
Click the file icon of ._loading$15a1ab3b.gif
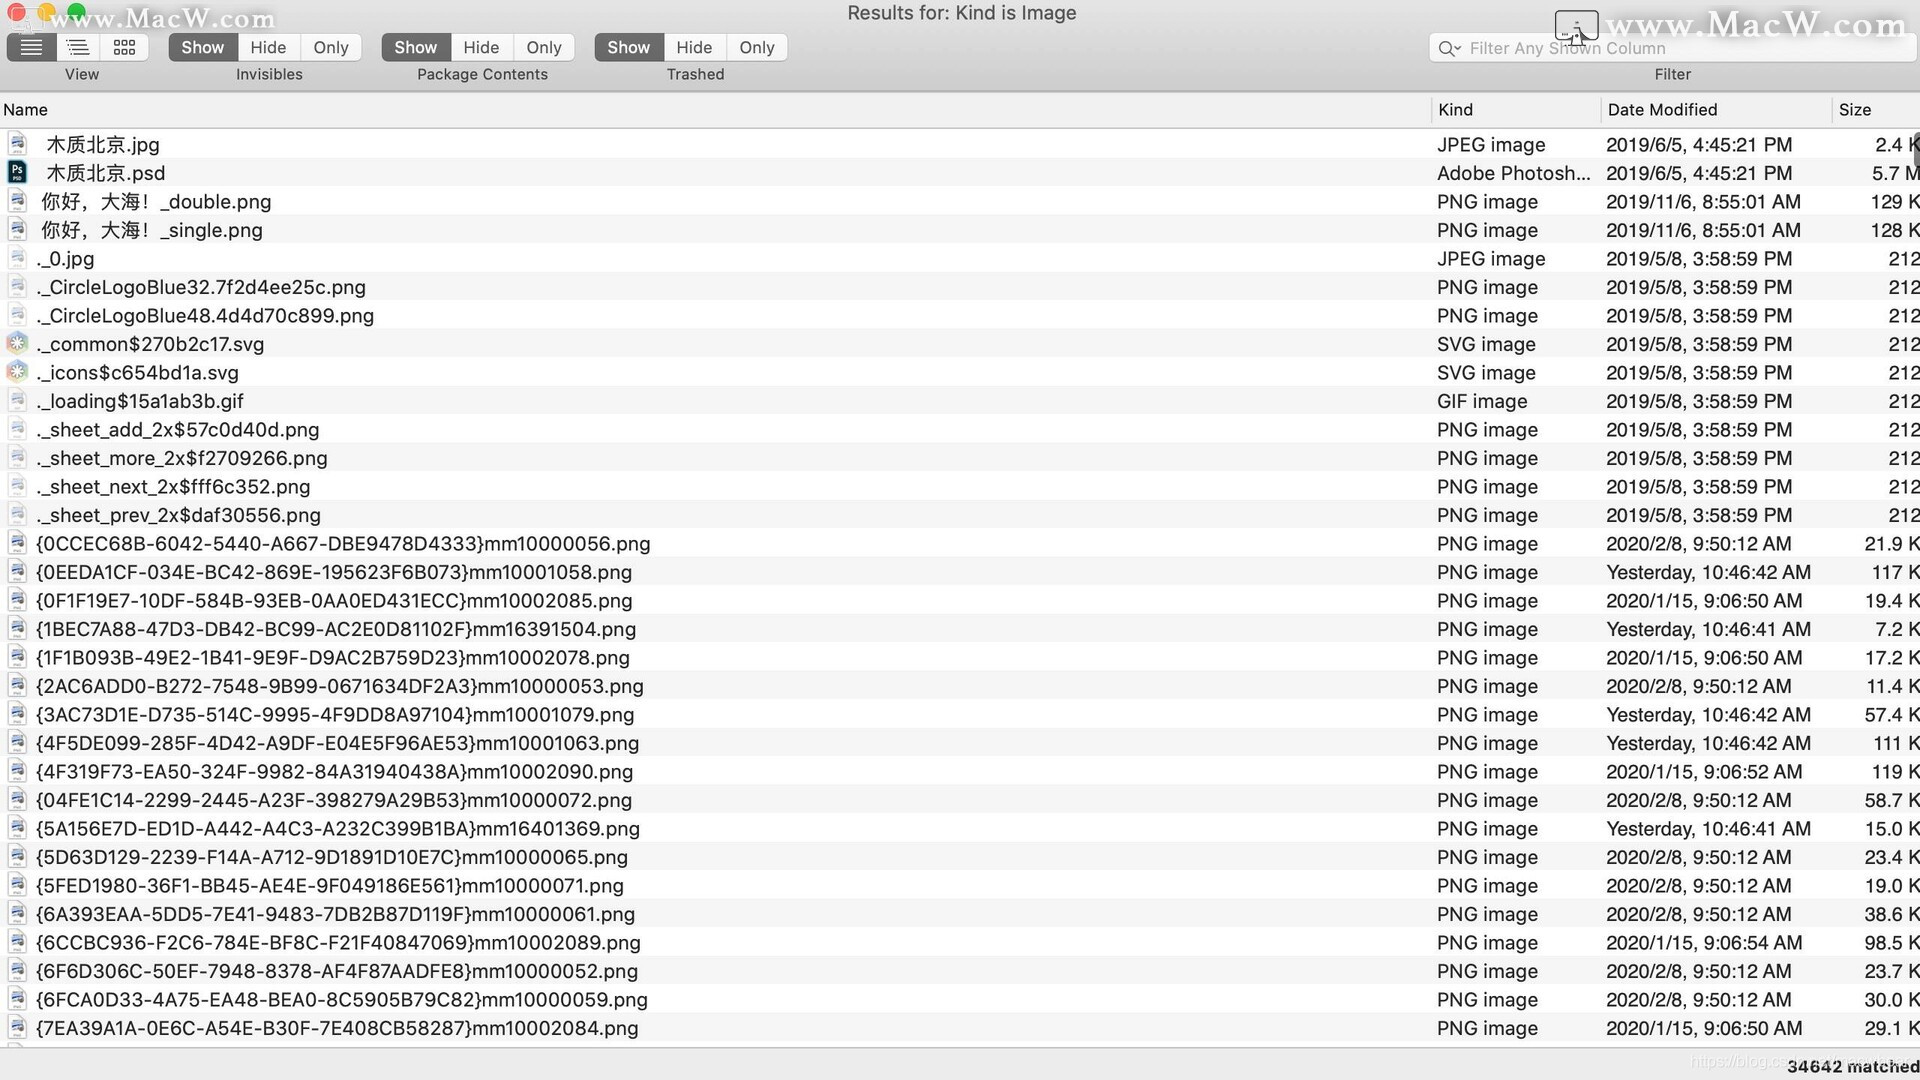coord(17,401)
